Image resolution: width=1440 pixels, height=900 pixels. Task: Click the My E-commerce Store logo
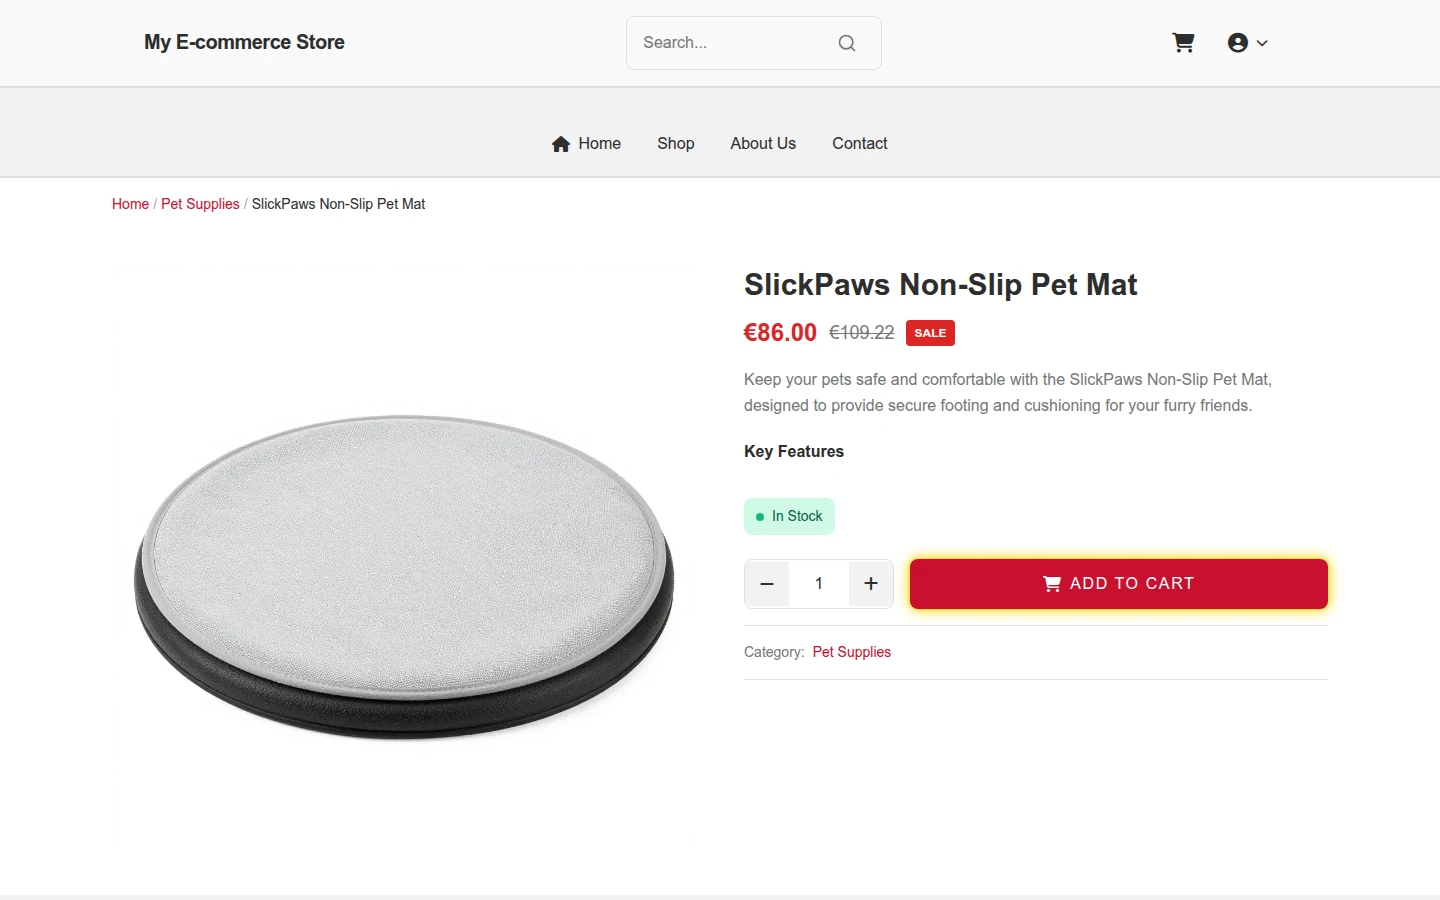[244, 42]
